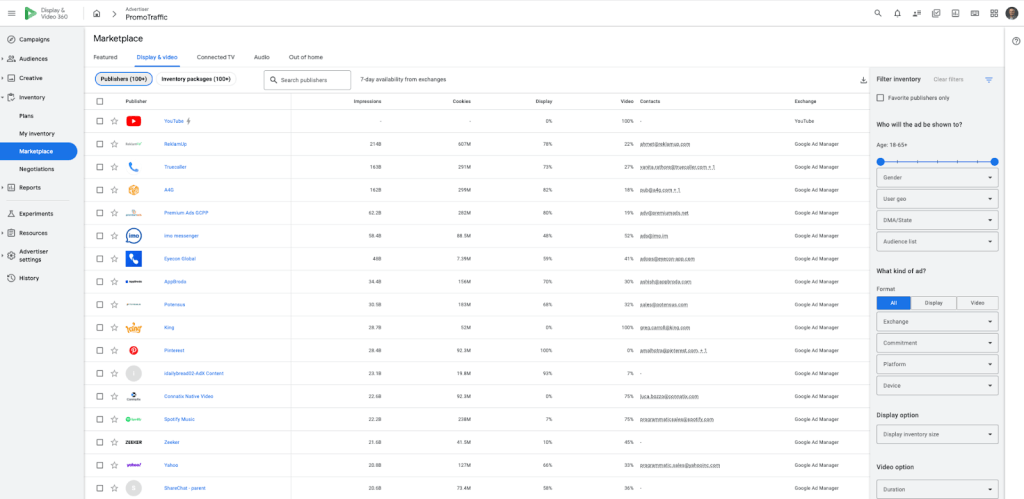The height and width of the screenshot is (499, 1024).
Task: Choose Display format button
Action: tap(934, 303)
